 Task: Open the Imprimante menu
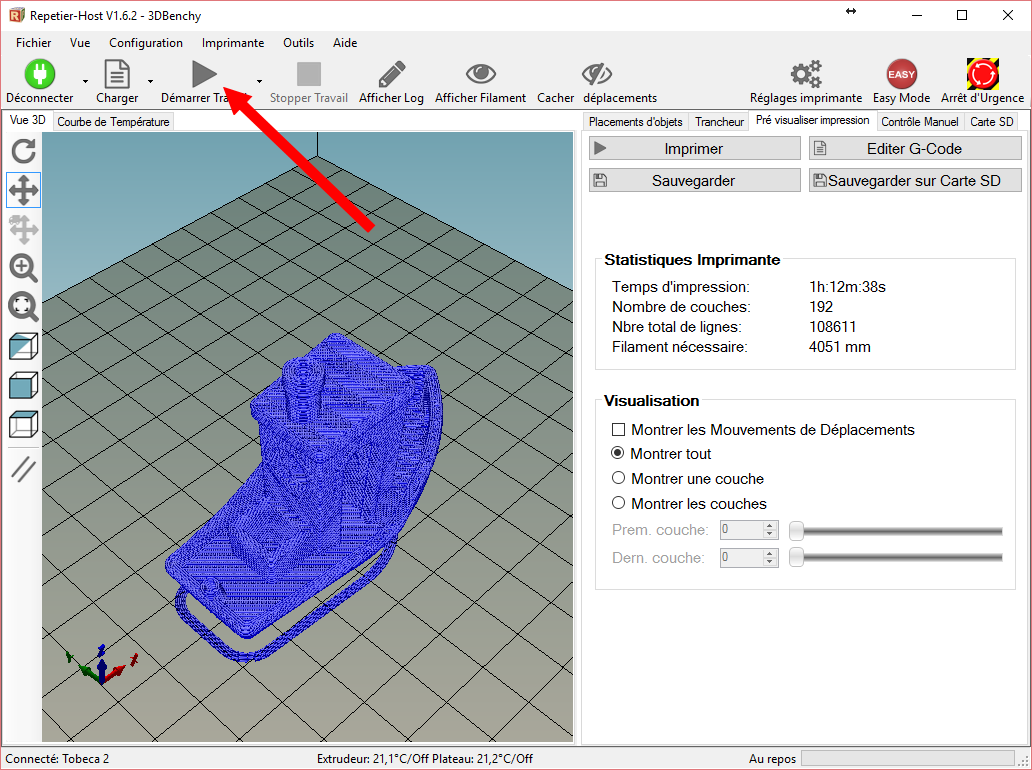click(232, 43)
